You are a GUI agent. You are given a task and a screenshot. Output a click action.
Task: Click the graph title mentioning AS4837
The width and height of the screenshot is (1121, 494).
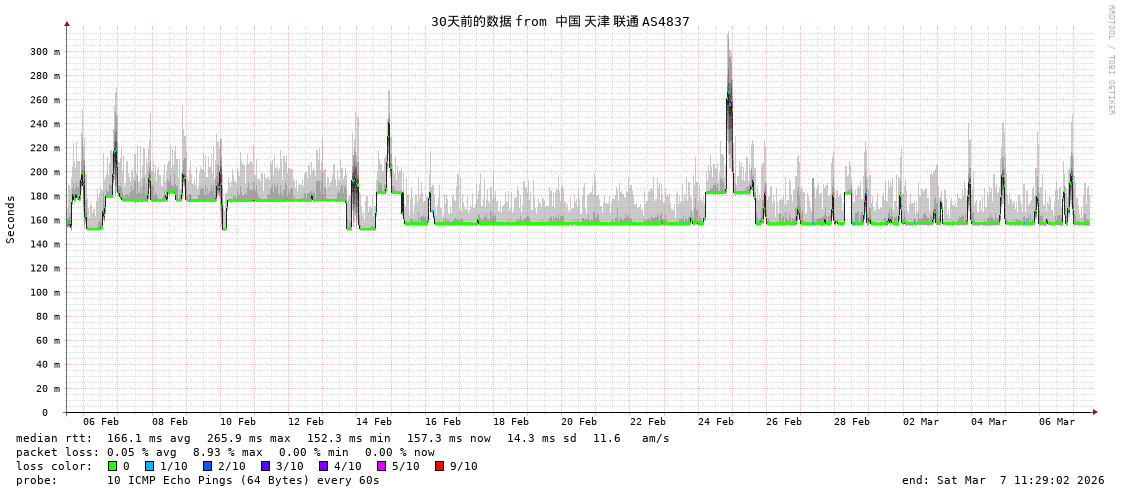pos(560,21)
